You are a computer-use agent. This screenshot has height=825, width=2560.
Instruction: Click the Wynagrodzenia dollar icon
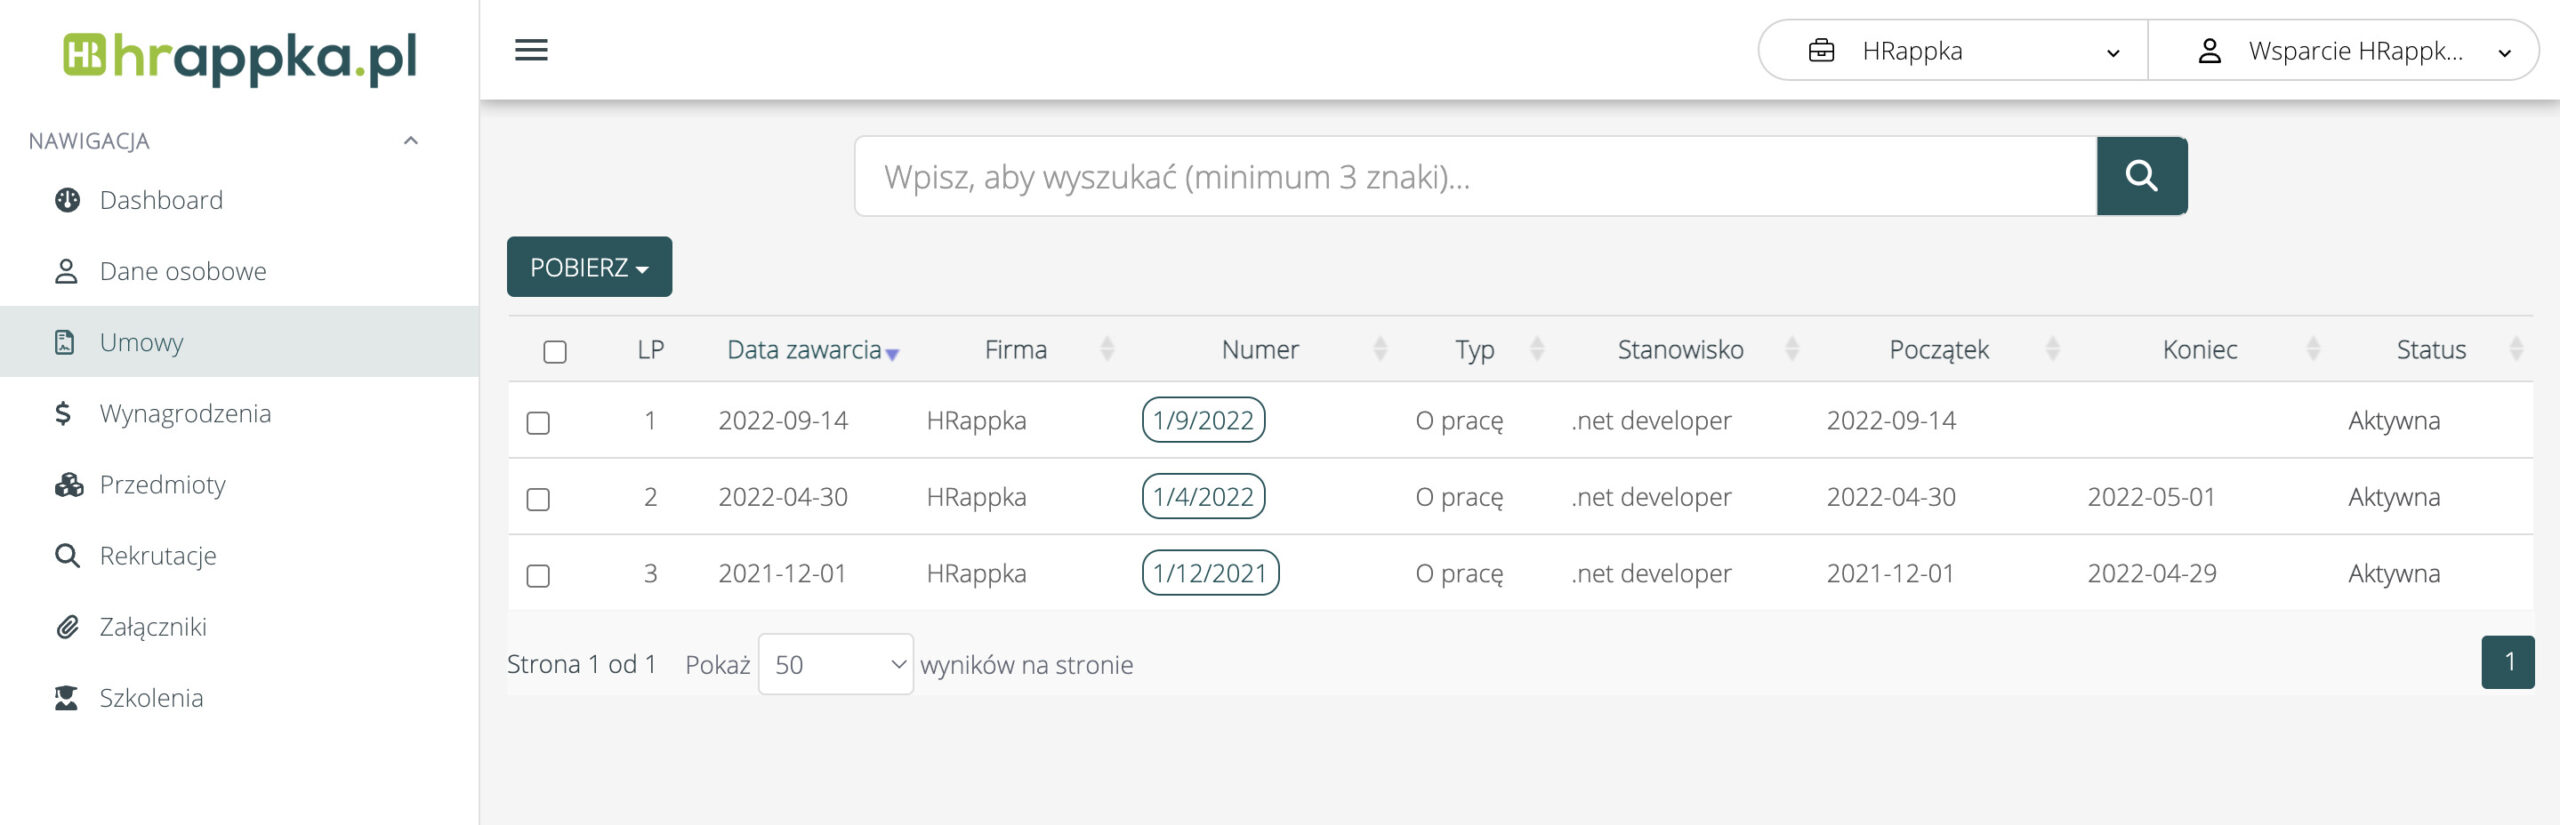point(63,413)
